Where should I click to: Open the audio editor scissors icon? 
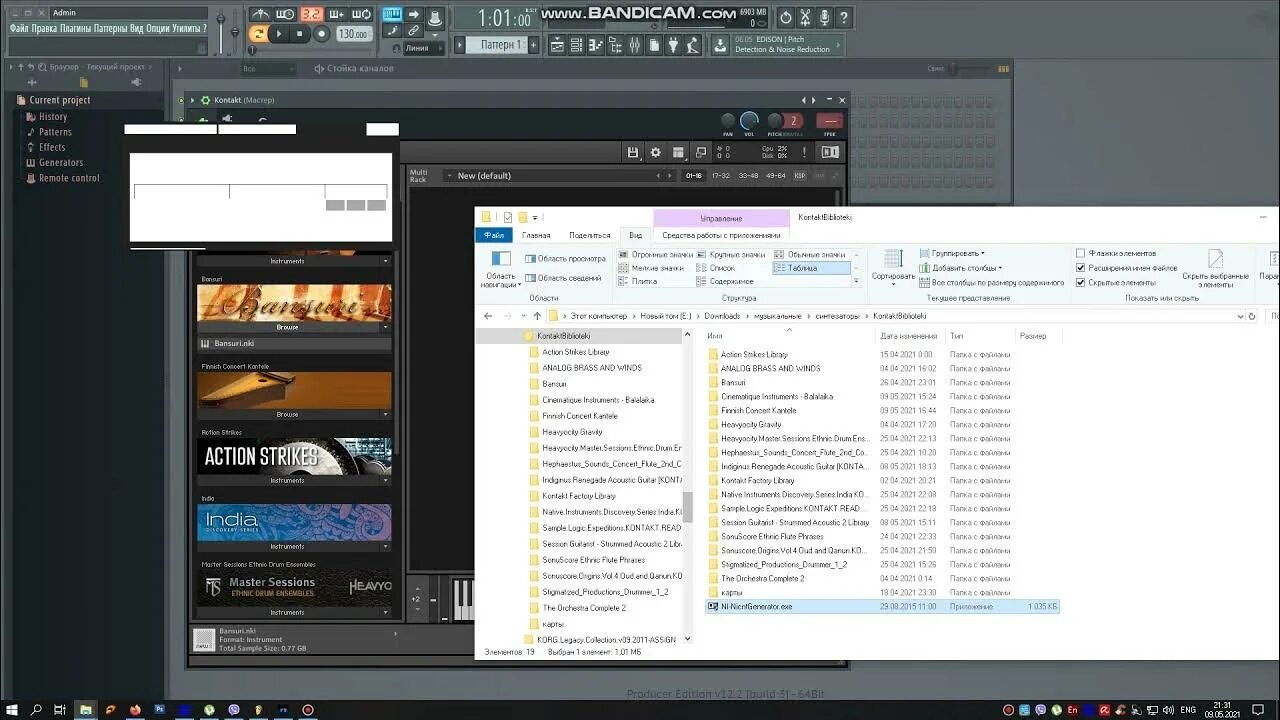point(805,18)
